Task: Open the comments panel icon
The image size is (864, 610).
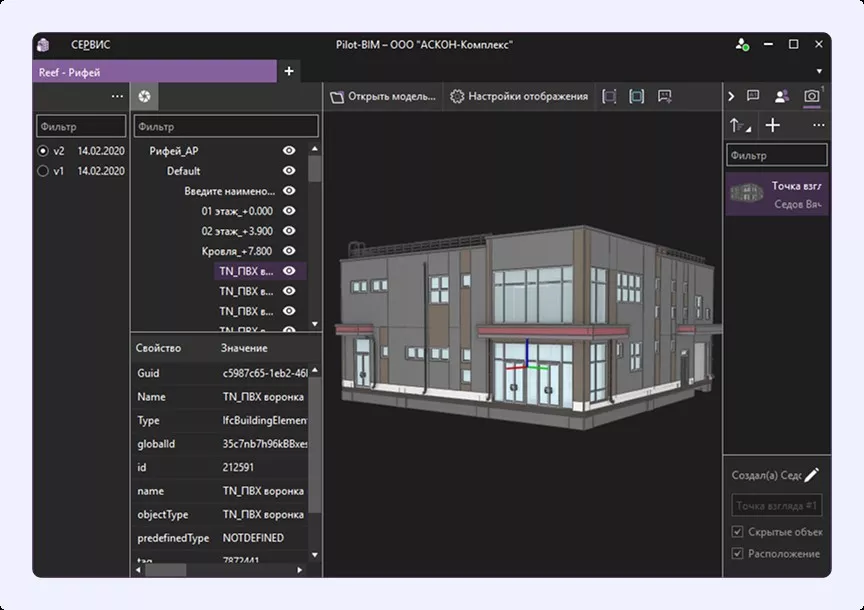Action: [x=754, y=96]
